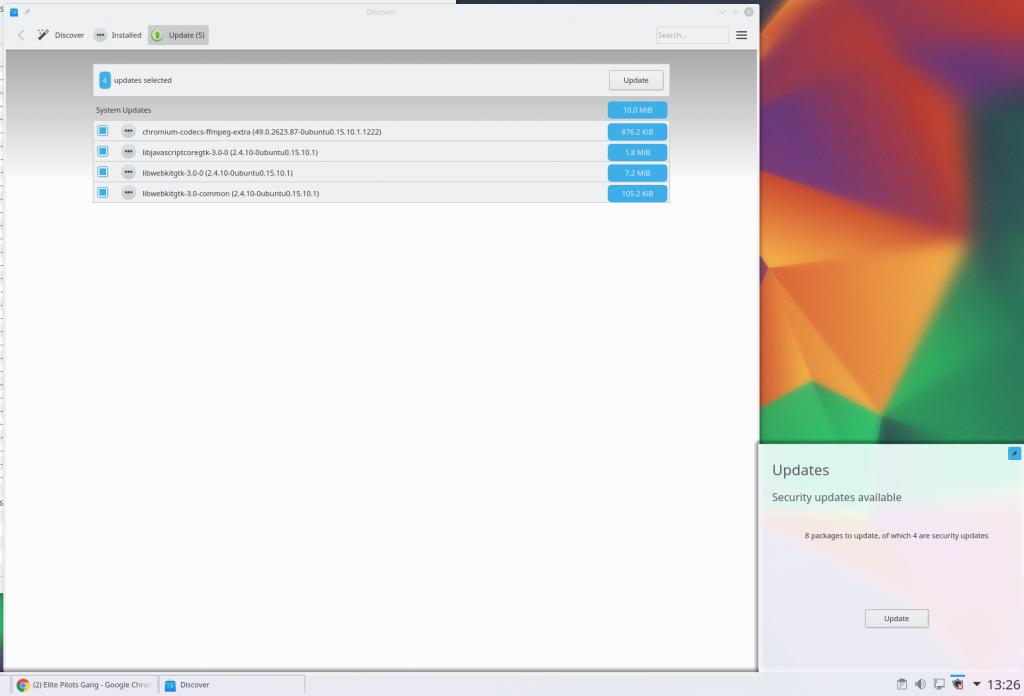Uncheck the chromium-codecs-ffmpeg-extra update checkbox
The height and width of the screenshot is (696, 1024).
[102, 131]
